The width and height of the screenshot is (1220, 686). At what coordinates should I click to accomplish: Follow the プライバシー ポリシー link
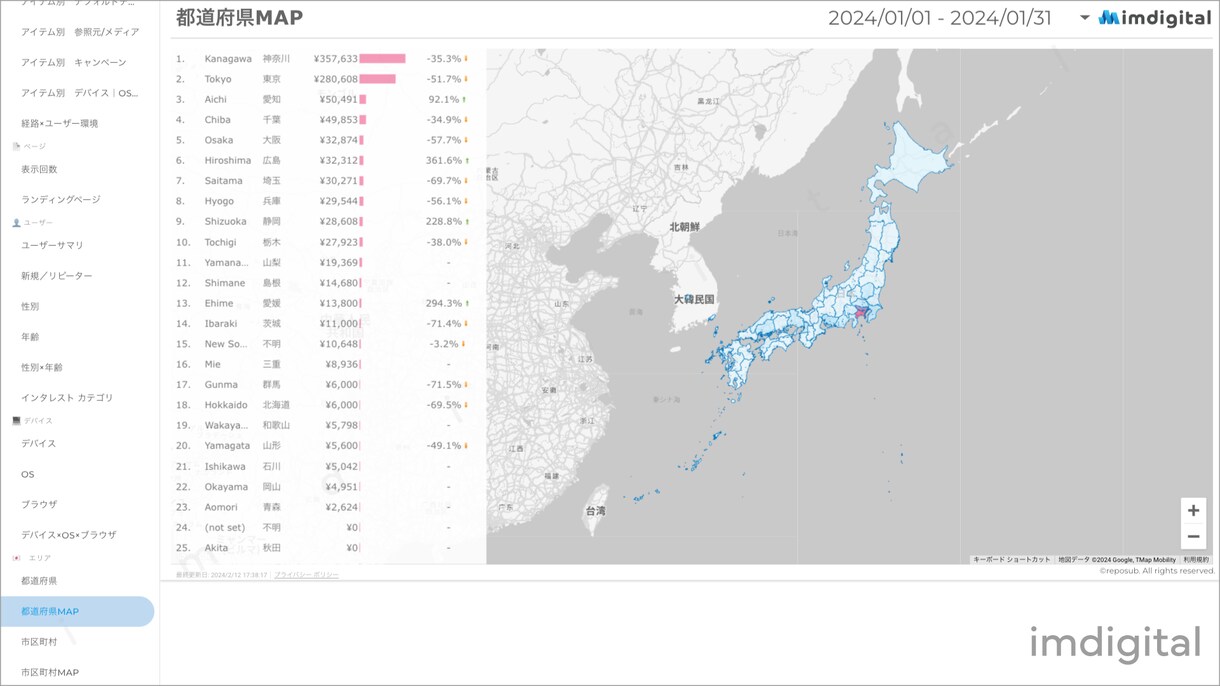pyautogui.click(x=307, y=575)
